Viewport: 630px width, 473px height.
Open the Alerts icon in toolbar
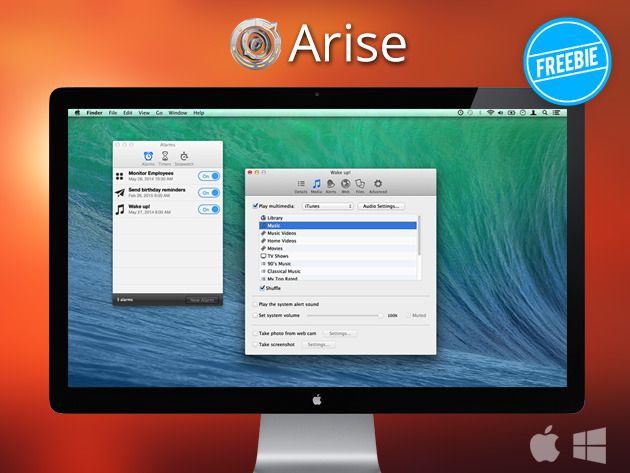click(x=331, y=185)
